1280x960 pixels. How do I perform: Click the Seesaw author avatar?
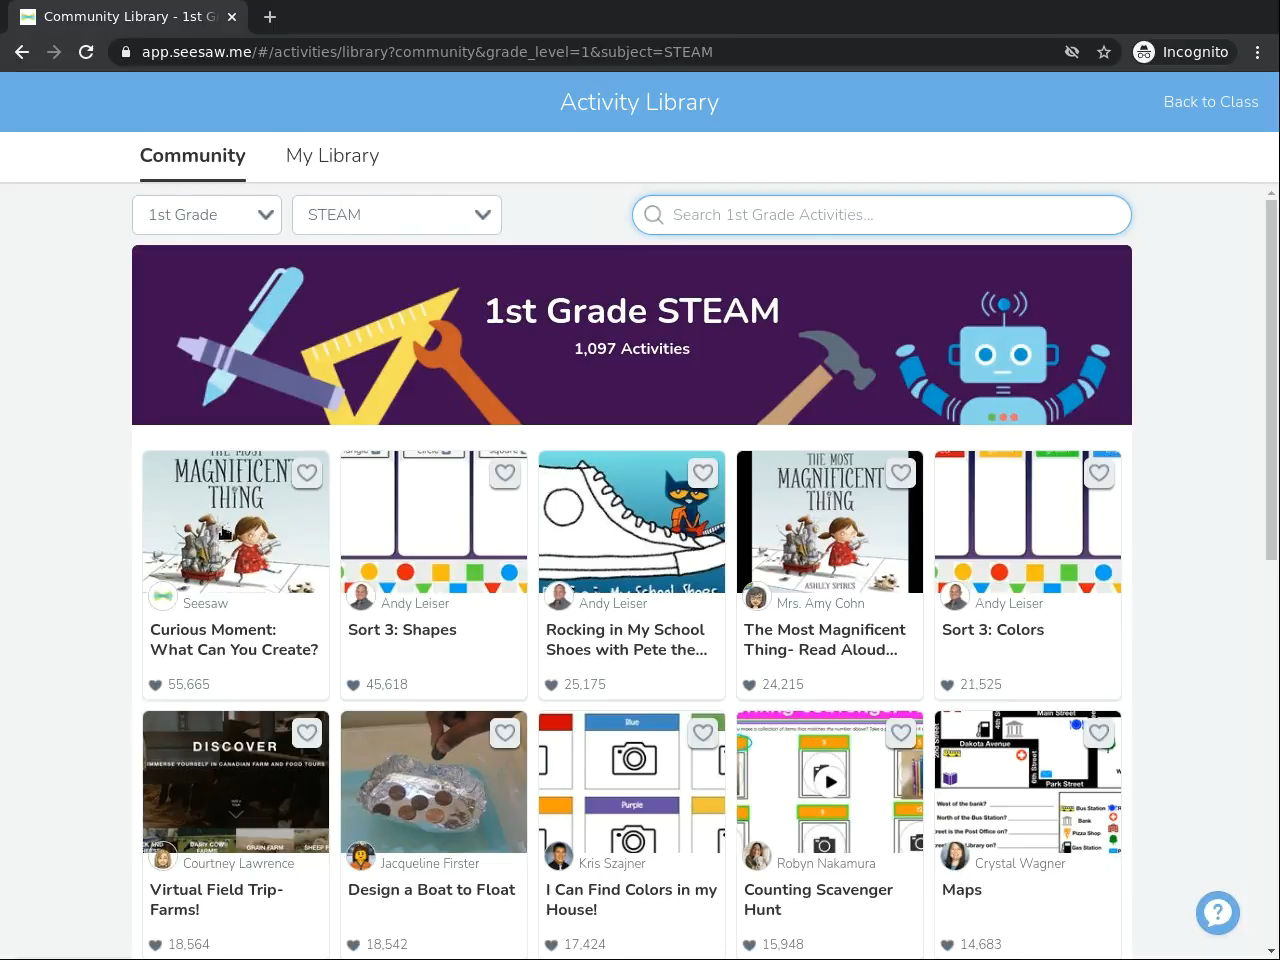pyautogui.click(x=163, y=596)
